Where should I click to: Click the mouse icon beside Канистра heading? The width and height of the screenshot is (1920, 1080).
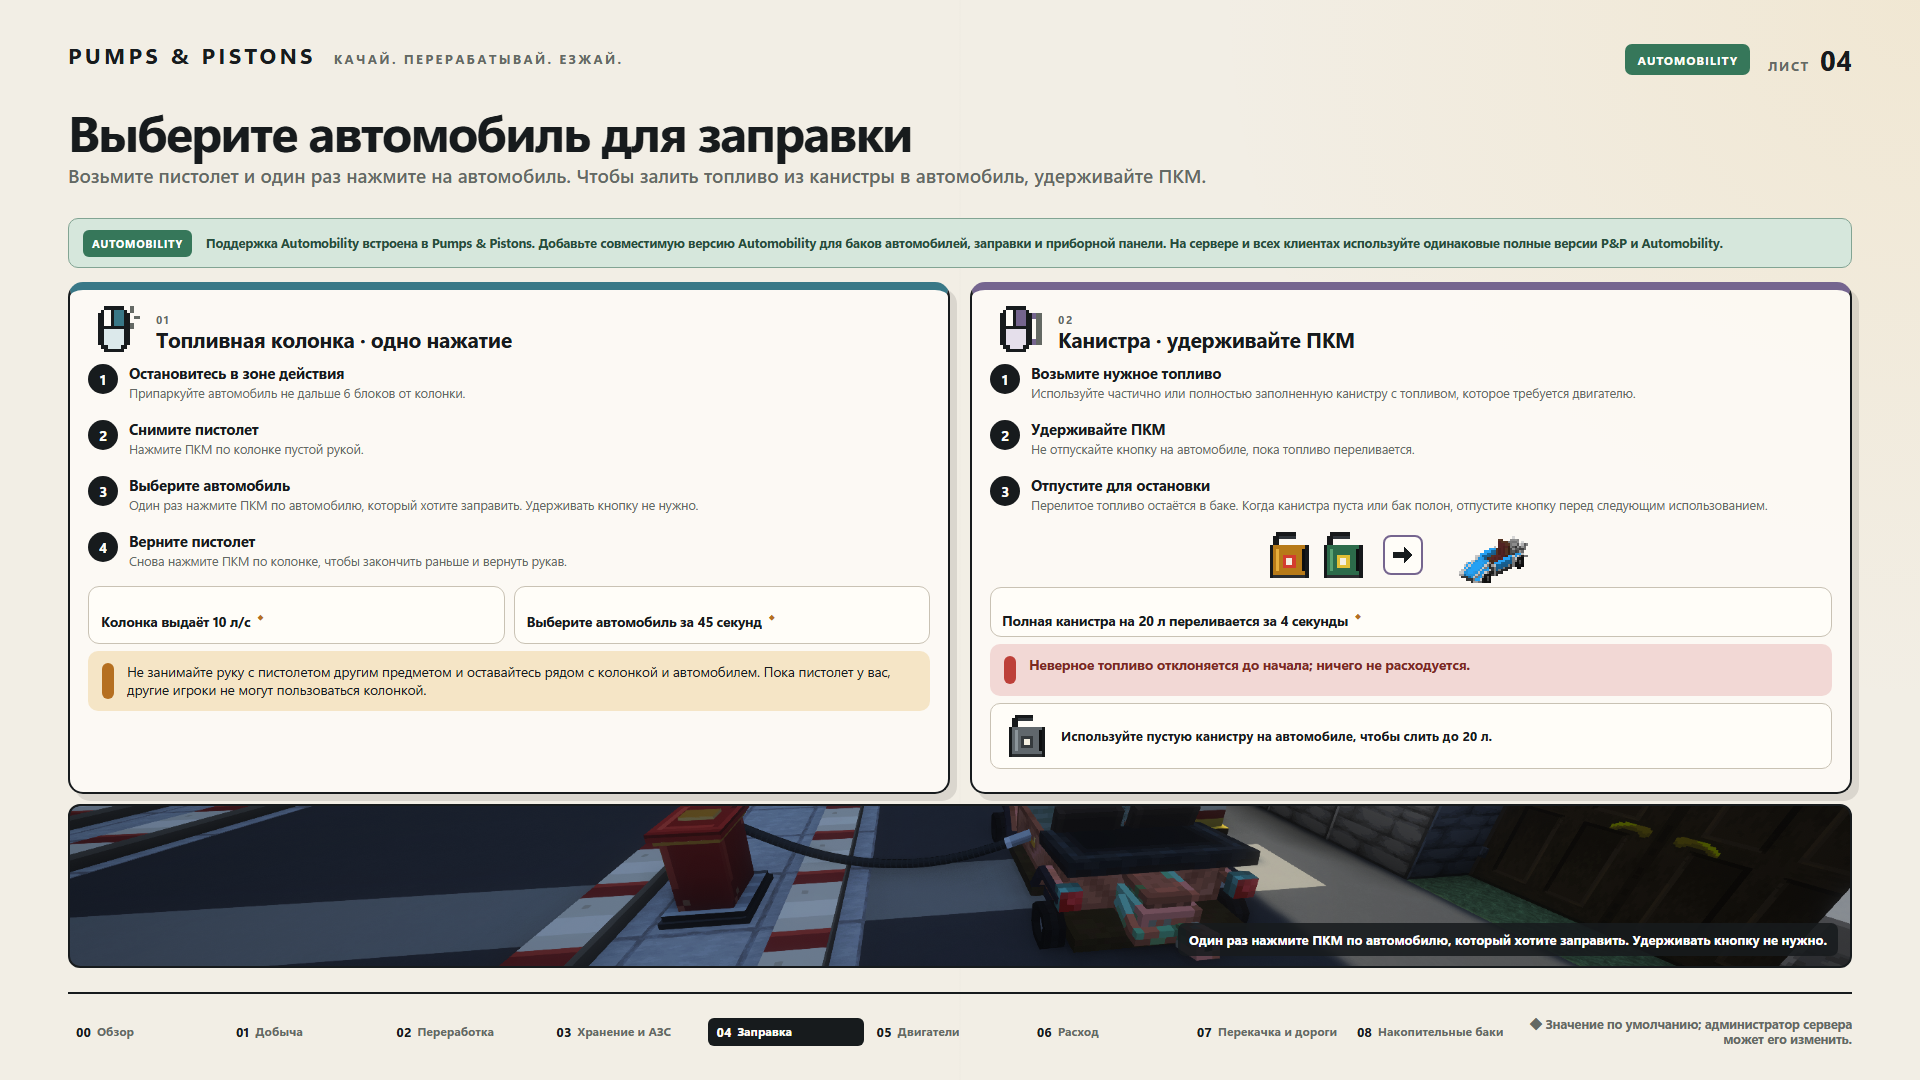(1019, 329)
